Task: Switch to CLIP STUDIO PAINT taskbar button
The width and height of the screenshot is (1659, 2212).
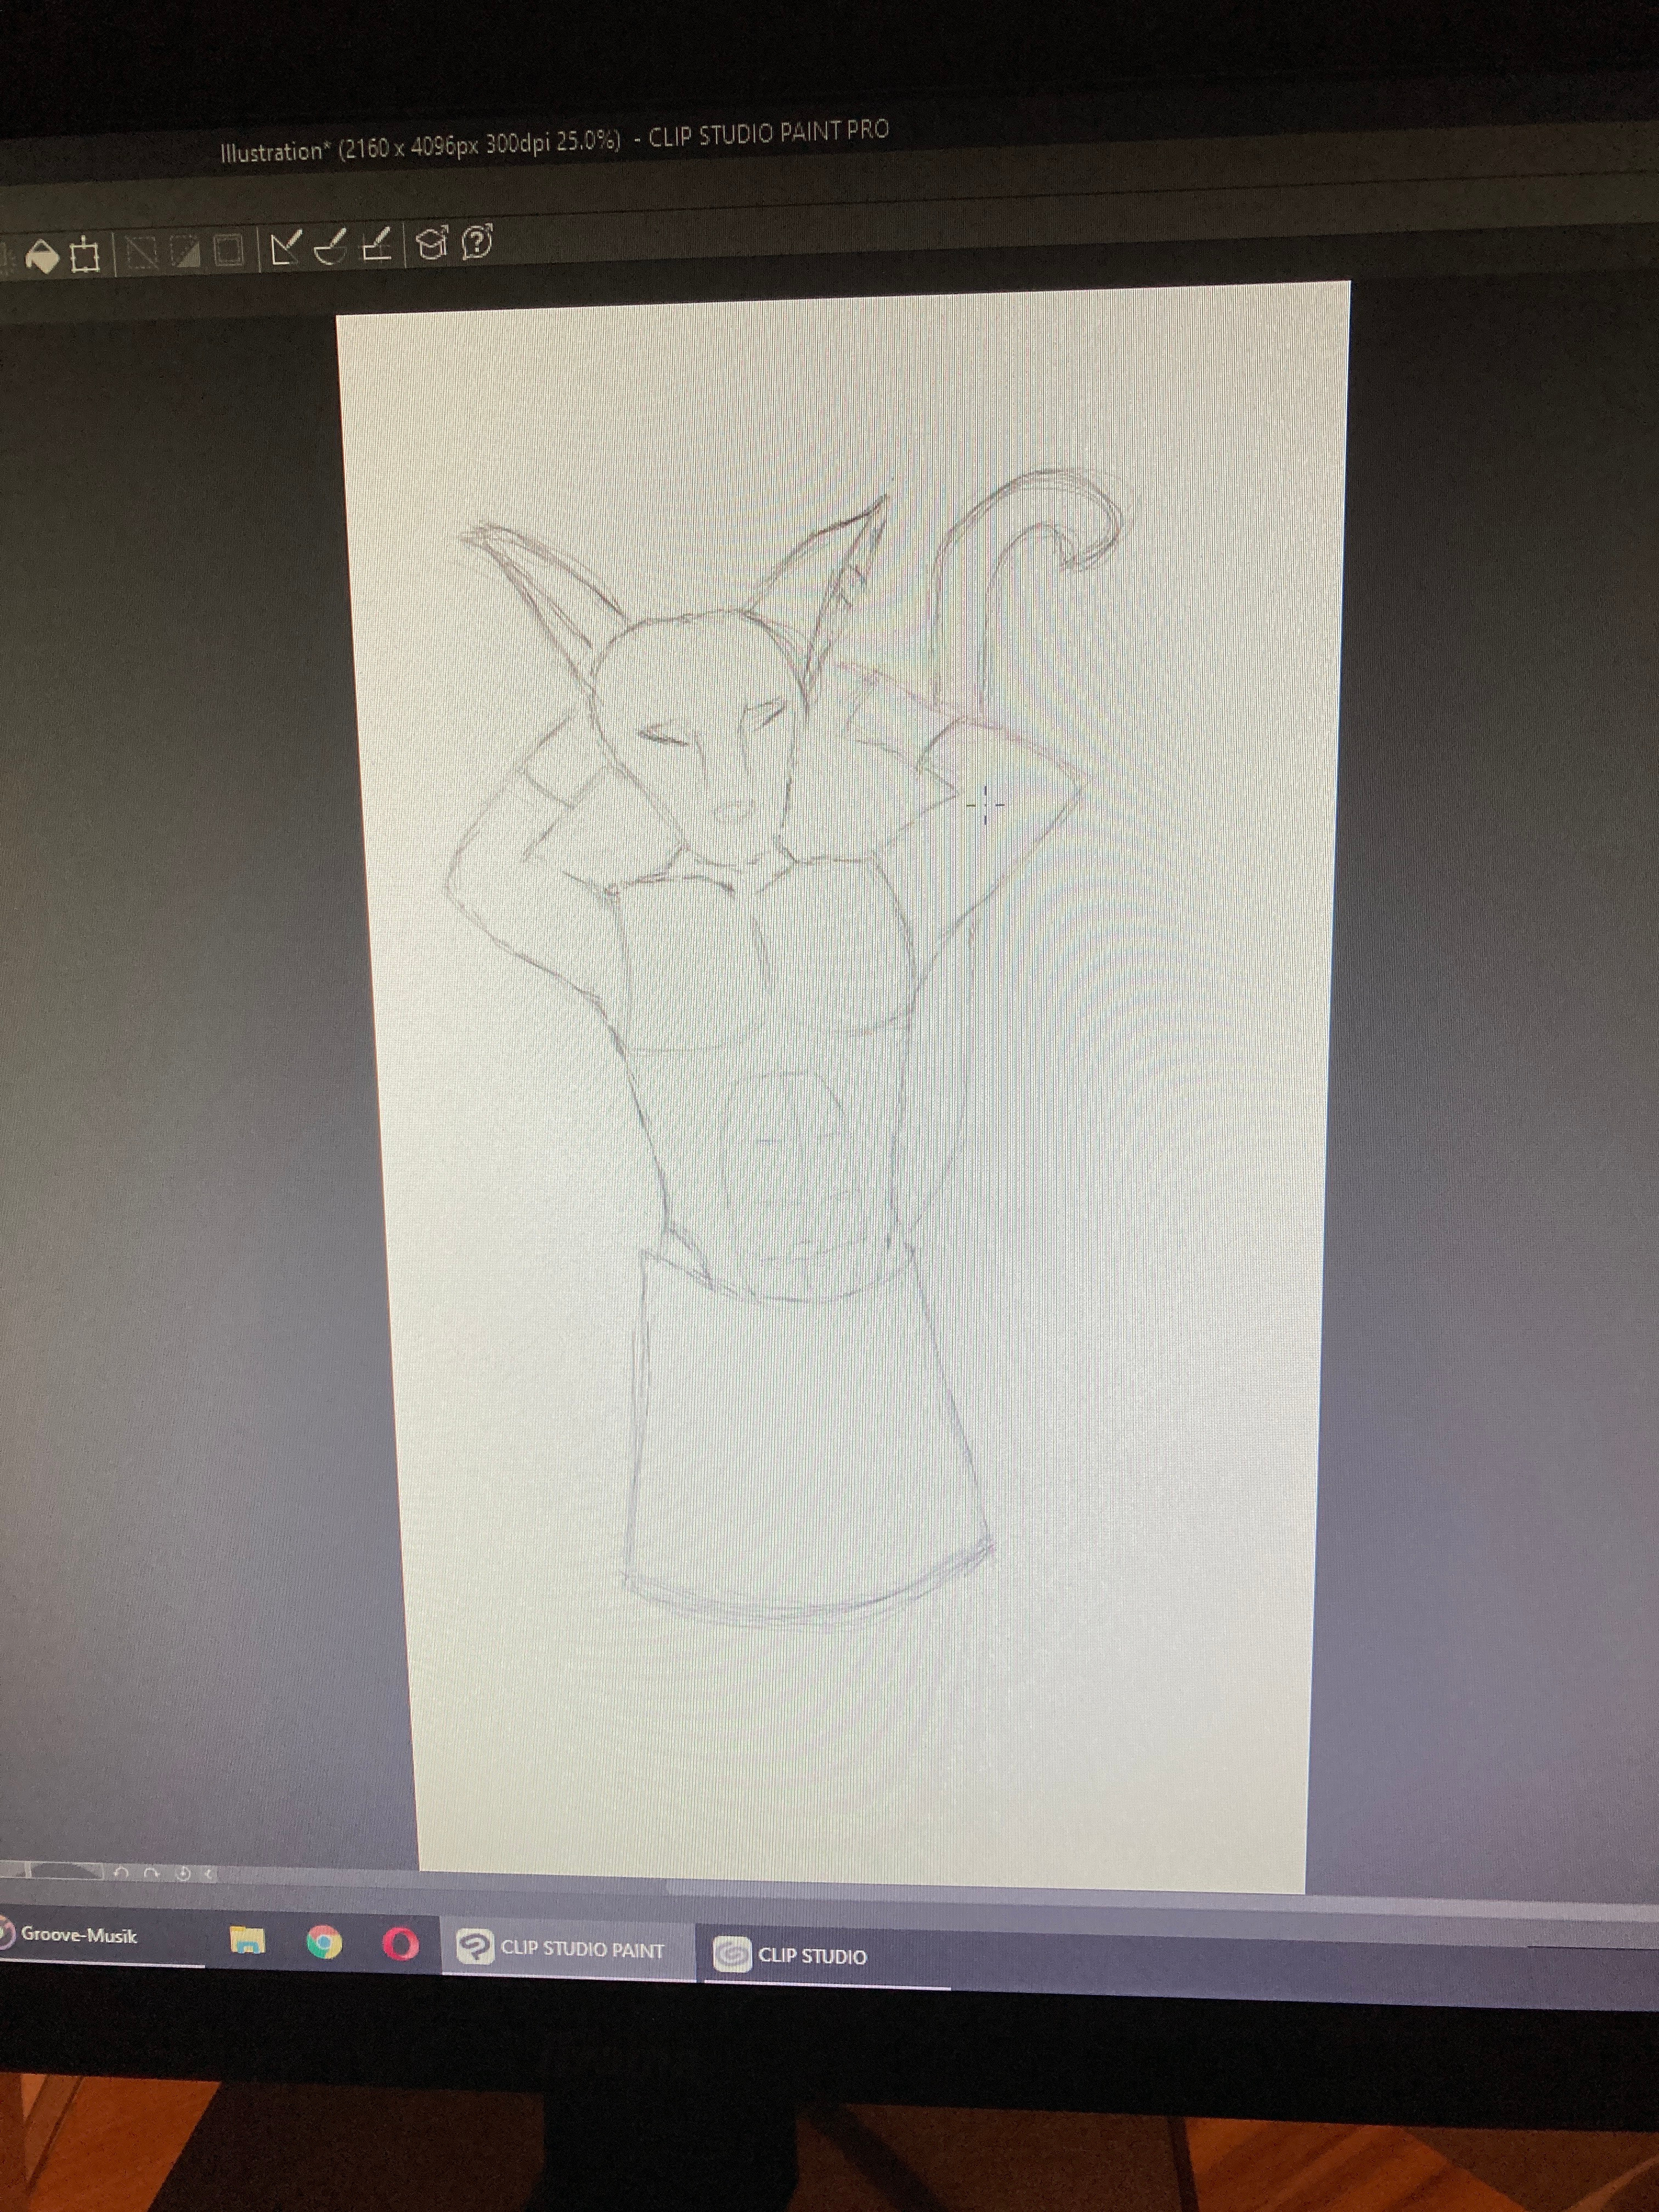Action: 568,1949
